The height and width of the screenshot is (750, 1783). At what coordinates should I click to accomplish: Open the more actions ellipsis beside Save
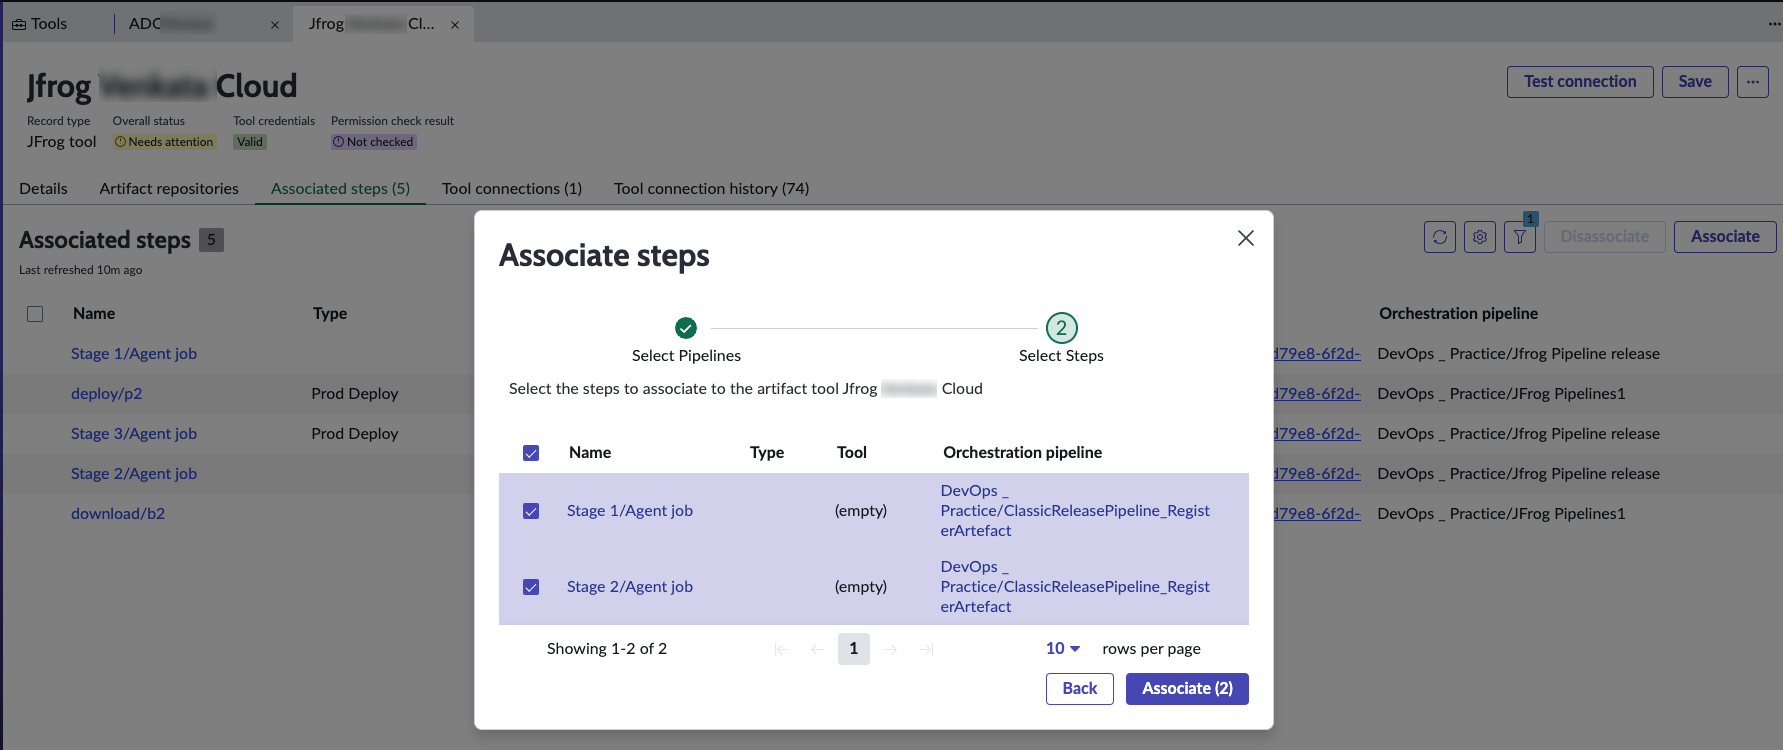pos(1753,82)
